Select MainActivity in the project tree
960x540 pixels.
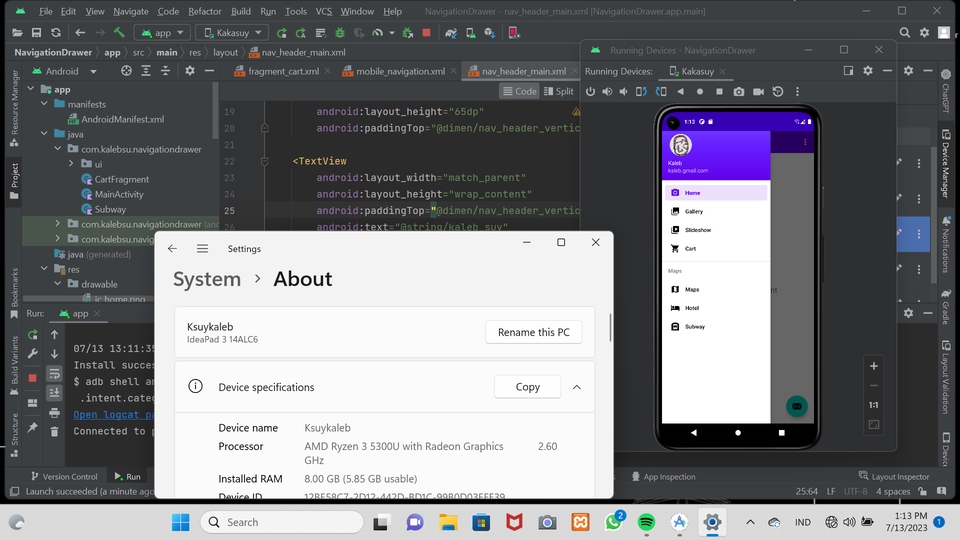(x=118, y=194)
